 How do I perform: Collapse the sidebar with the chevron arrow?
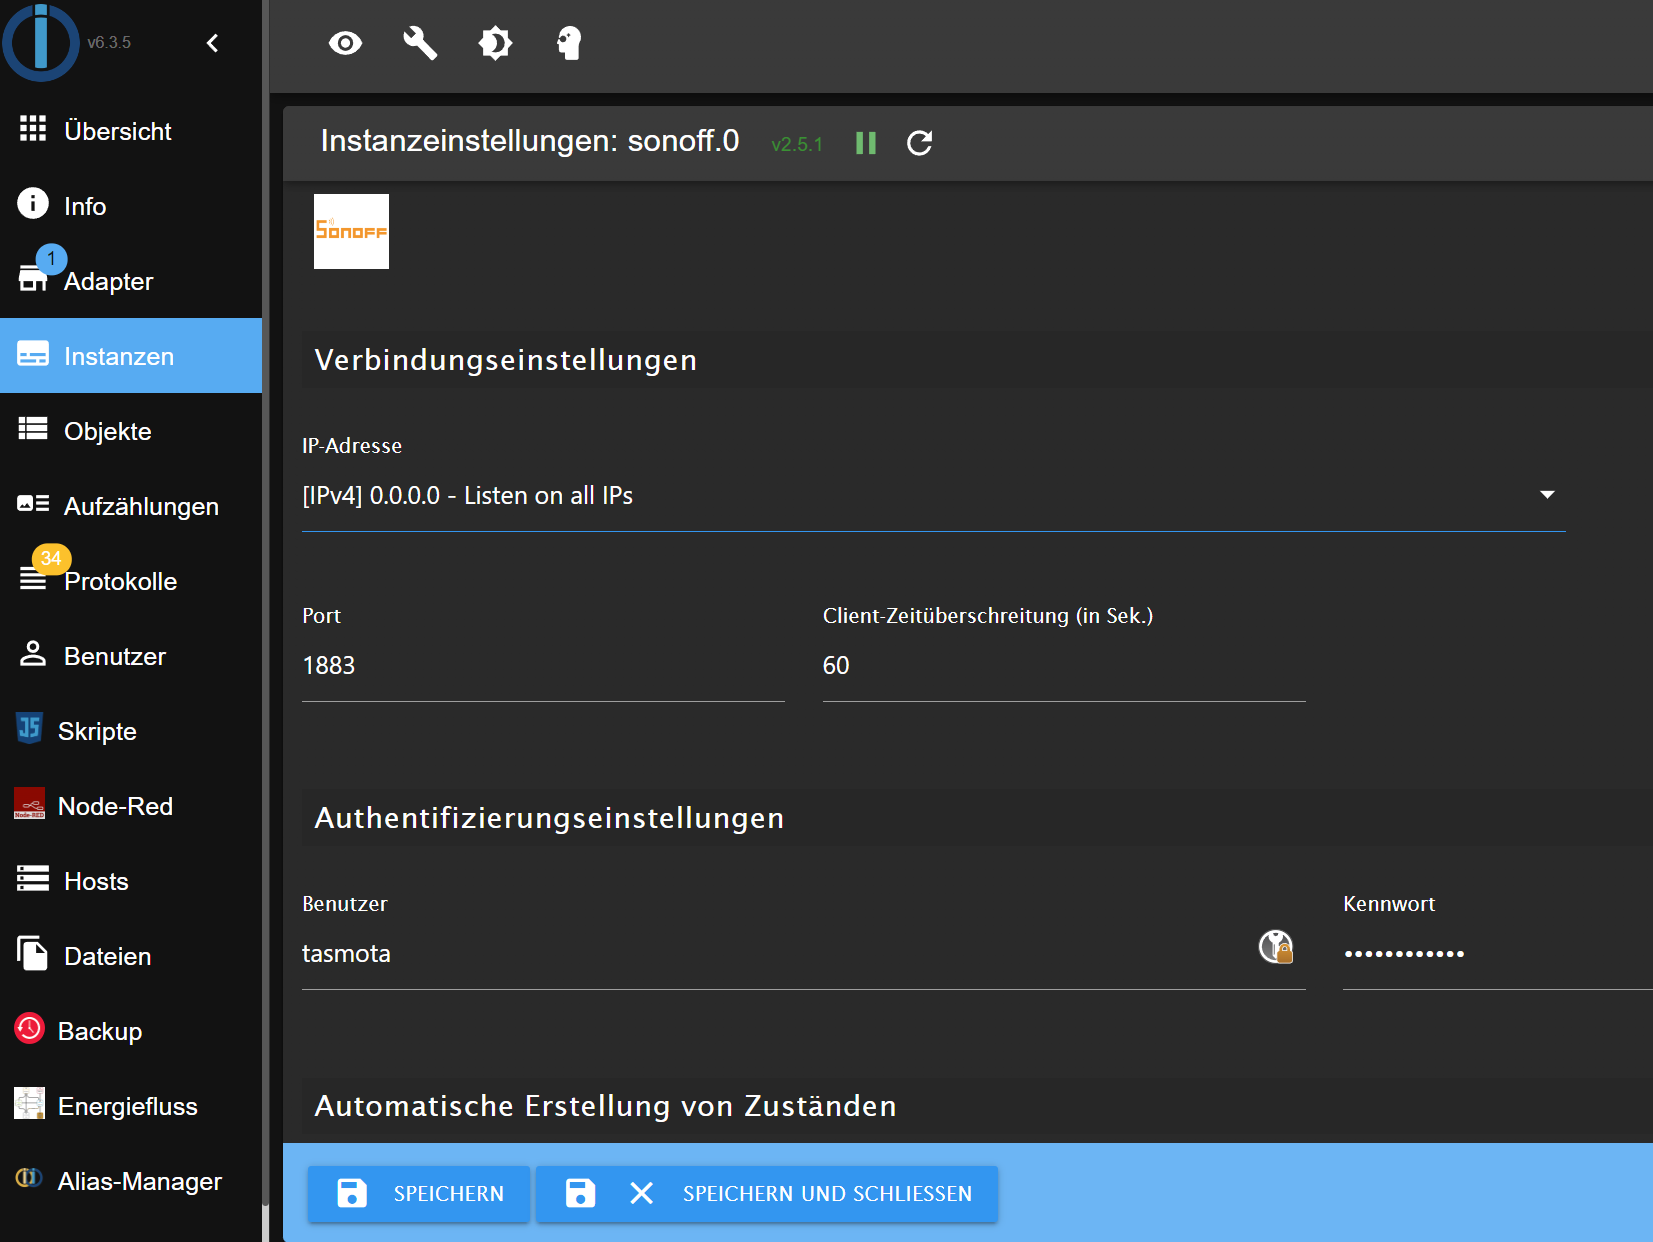click(212, 43)
